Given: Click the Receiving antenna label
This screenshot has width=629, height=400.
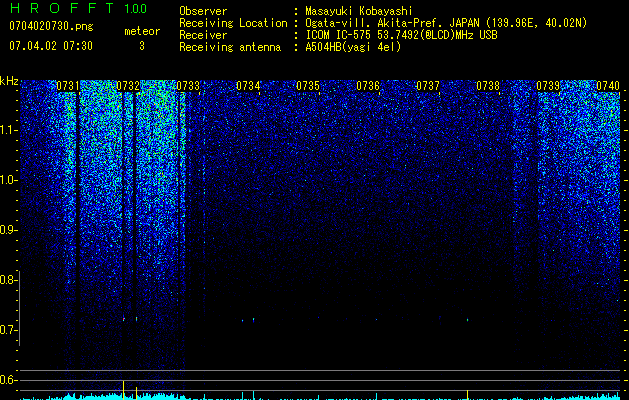Looking at the screenshot, I should [230, 47].
